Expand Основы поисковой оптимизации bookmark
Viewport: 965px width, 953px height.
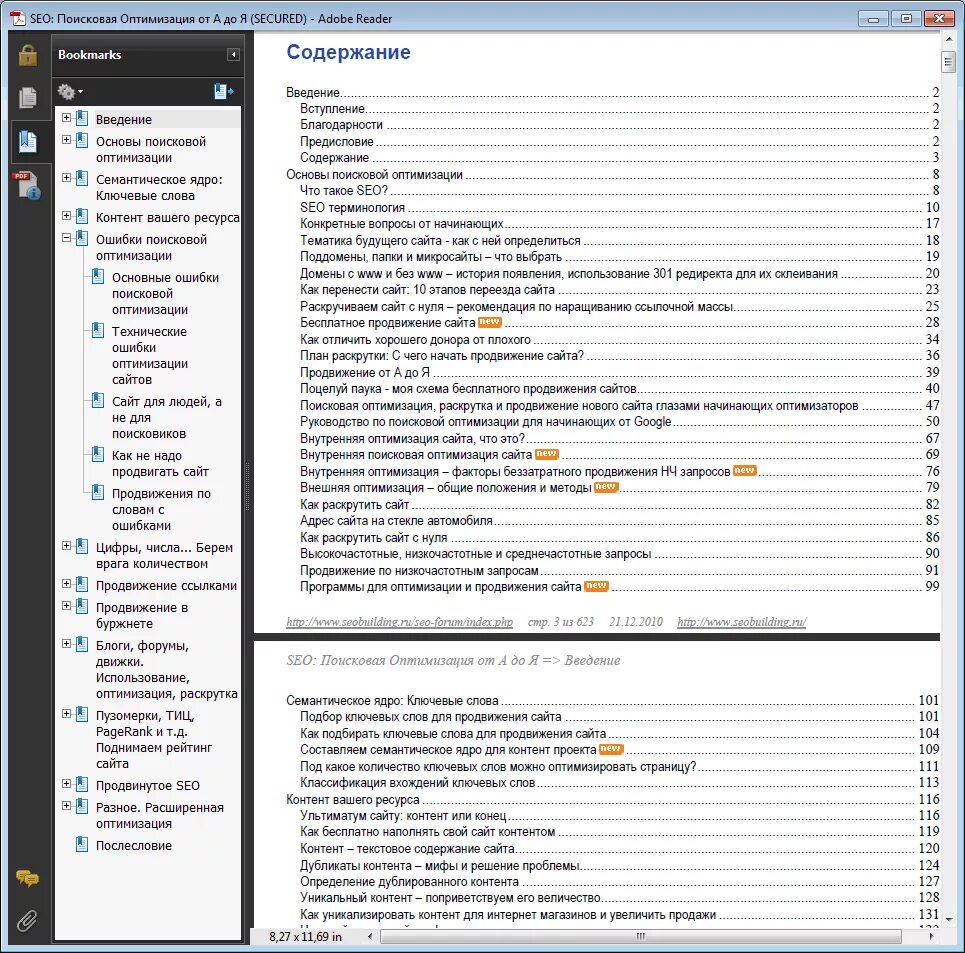pyautogui.click(x=66, y=140)
